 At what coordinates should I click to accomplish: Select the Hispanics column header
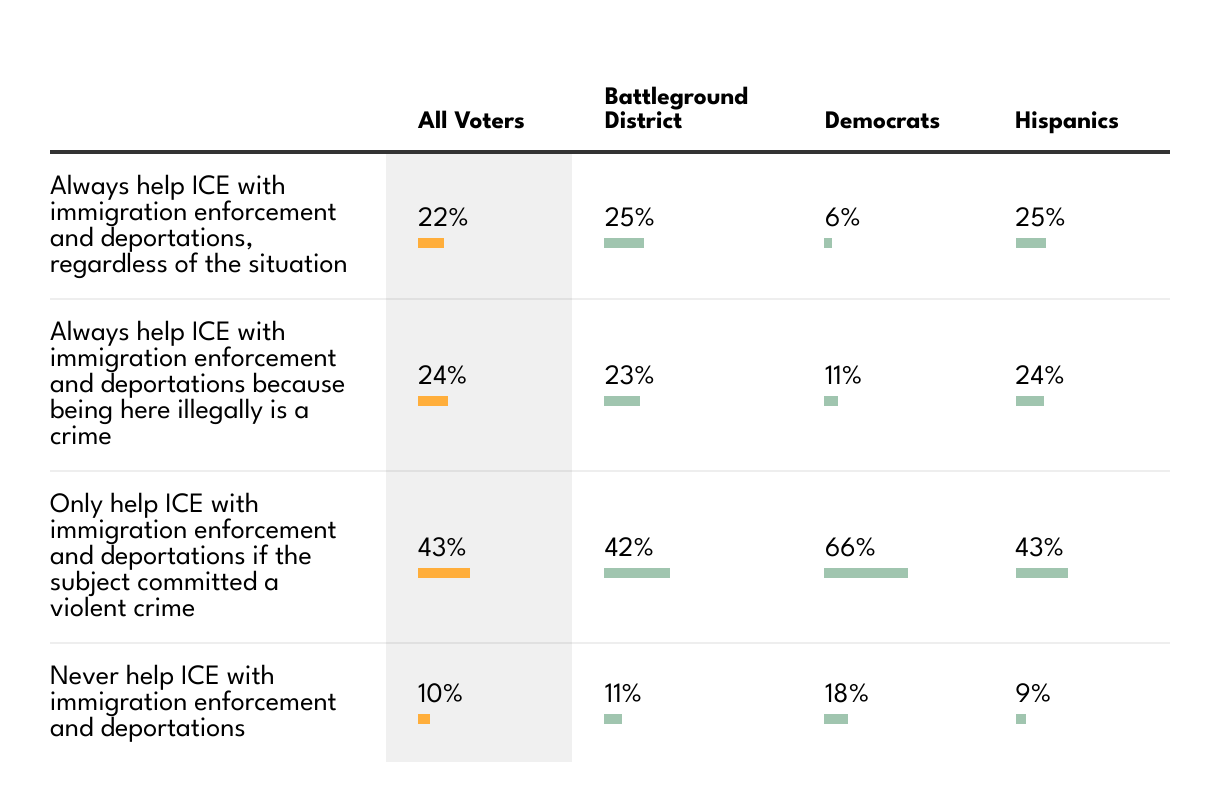pyautogui.click(x=1066, y=121)
